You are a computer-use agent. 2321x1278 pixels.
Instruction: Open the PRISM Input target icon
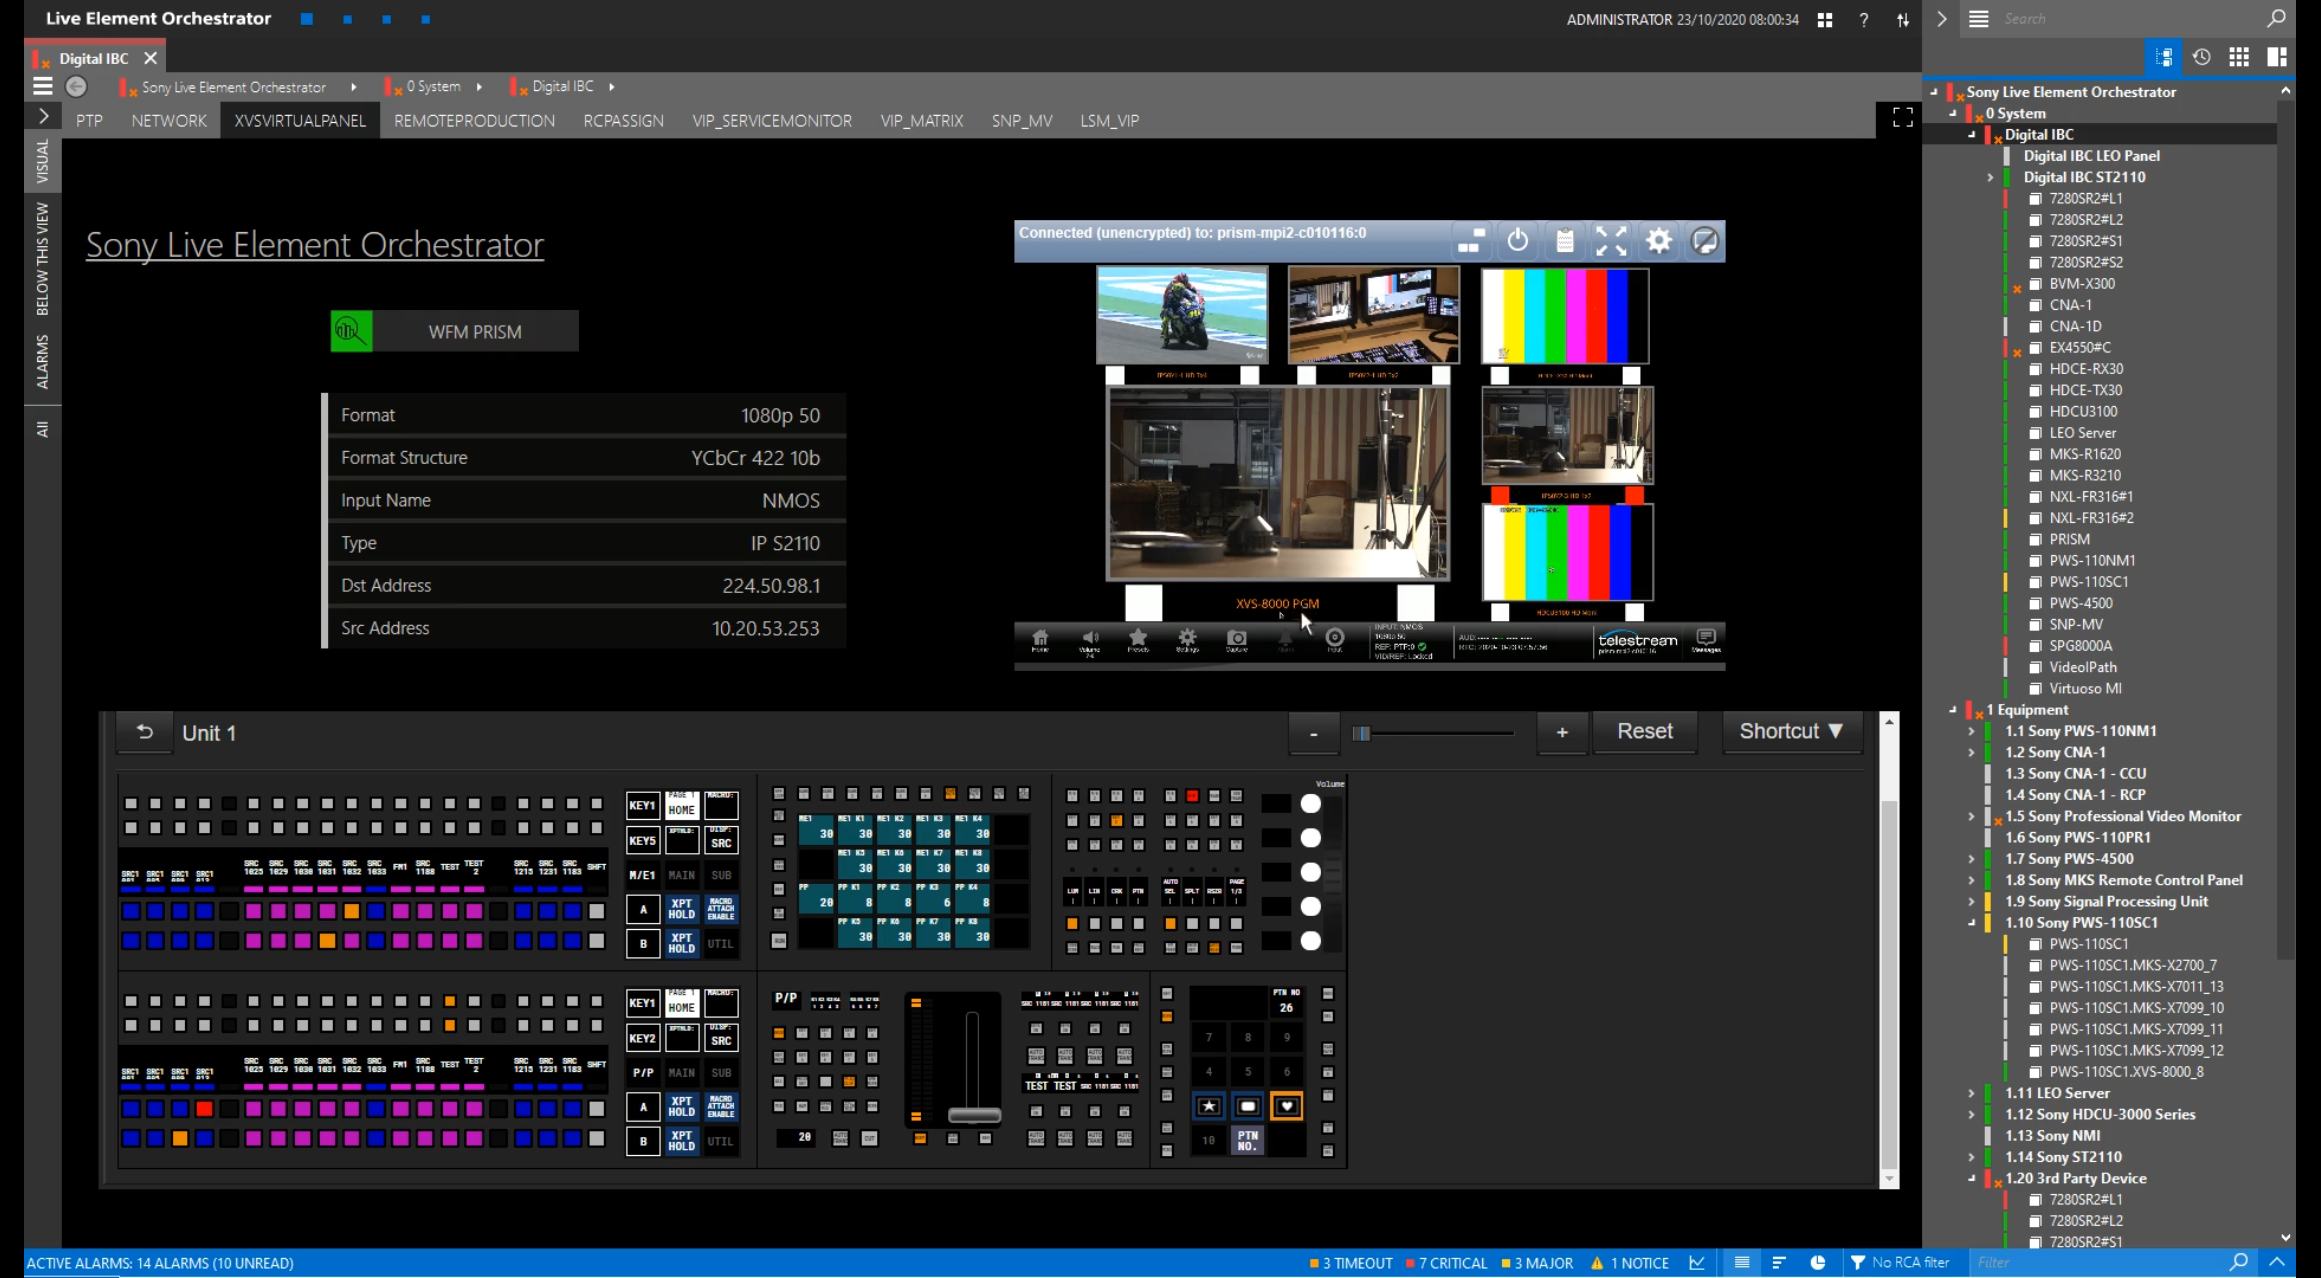1335,641
